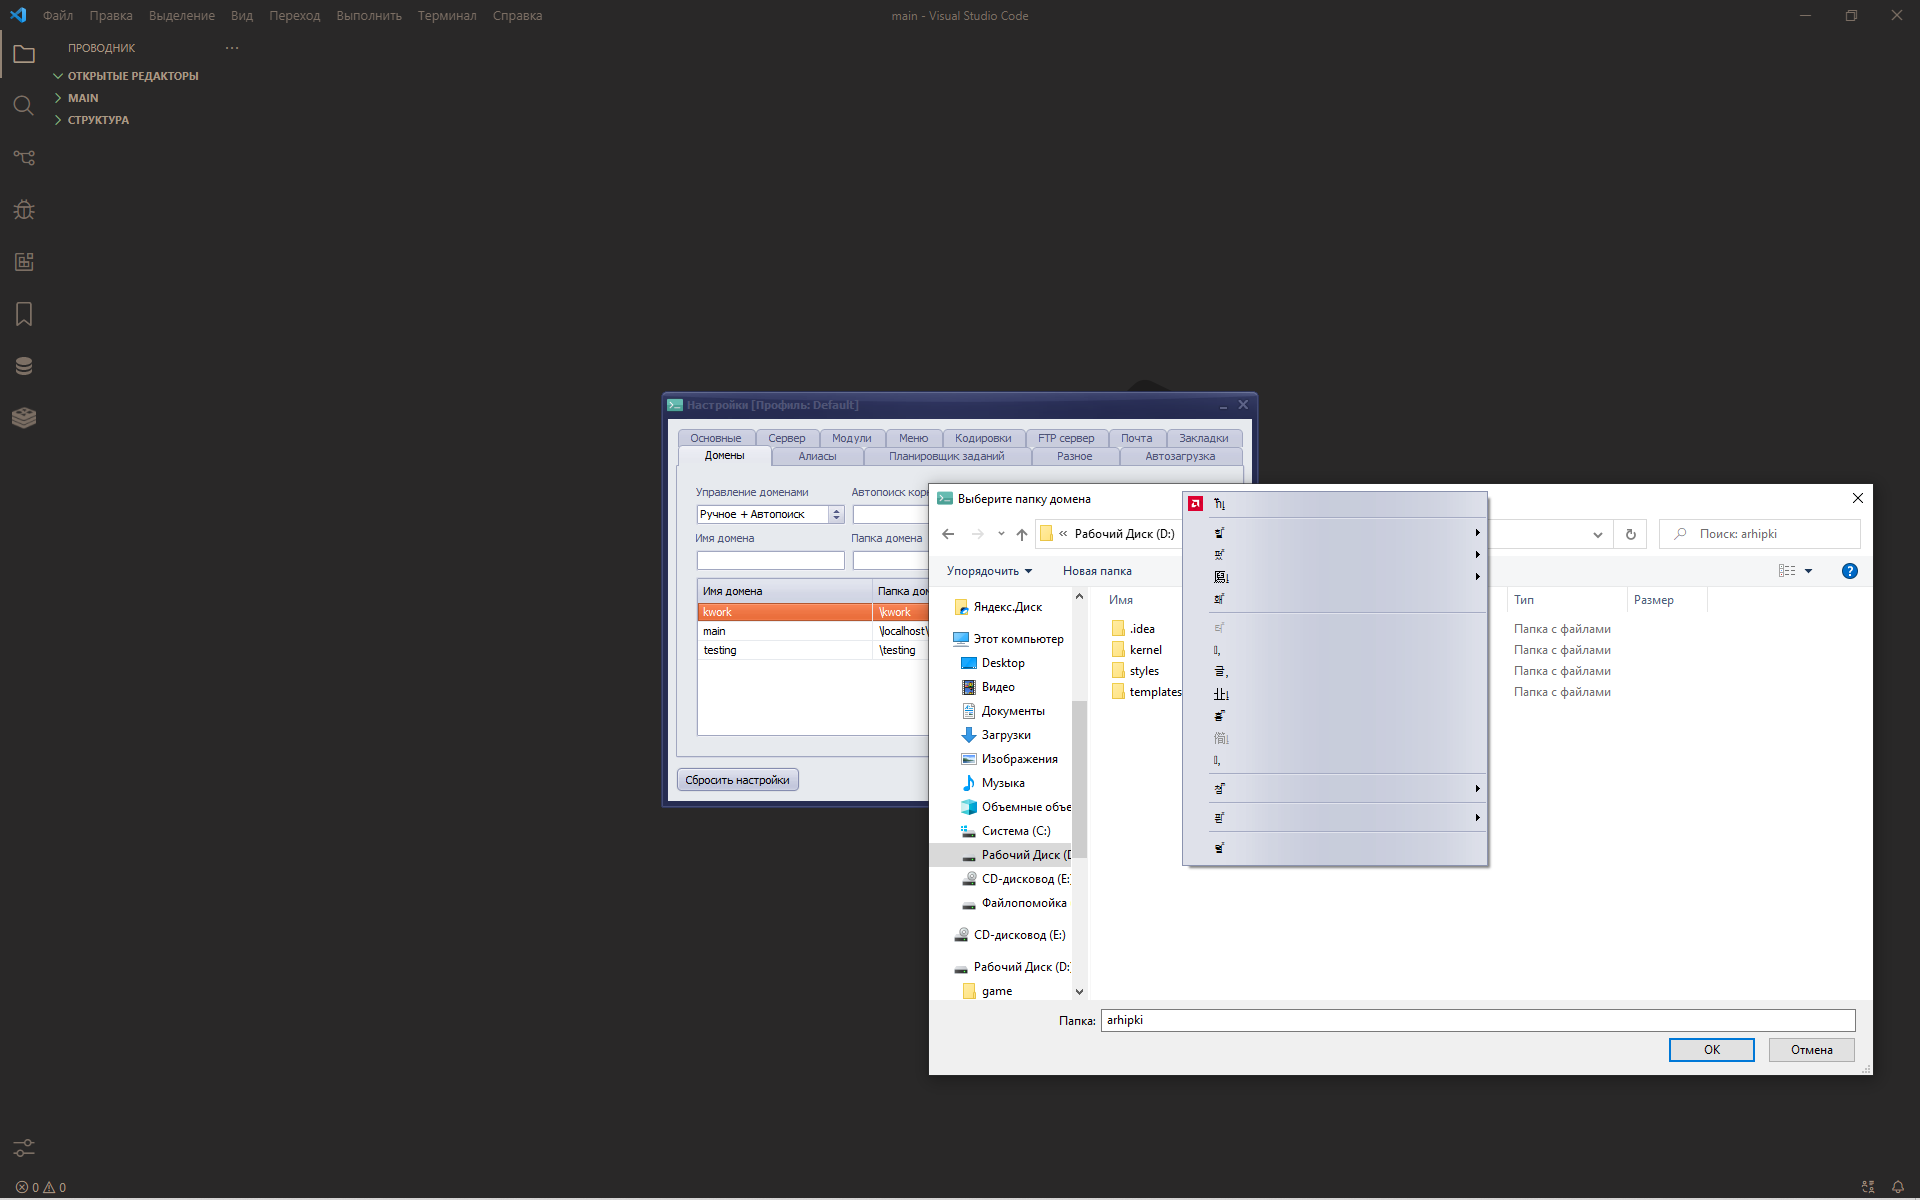This screenshot has height=1200, width=1920.
Task: Open the Run and Debug bug icon
Action: (x=24, y=210)
